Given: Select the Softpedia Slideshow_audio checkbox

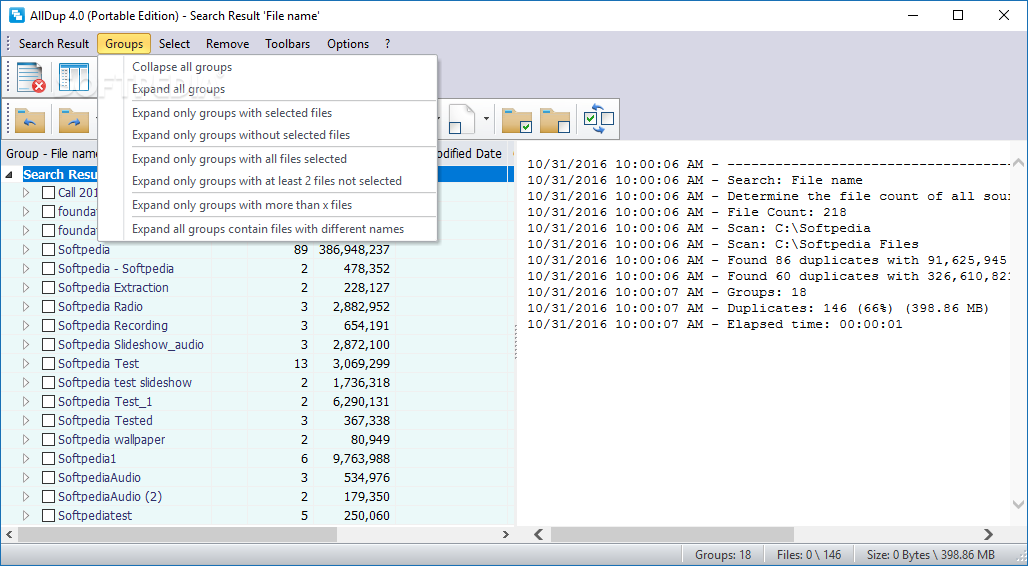Looking at the screenshot, I should tap(48, 345).
